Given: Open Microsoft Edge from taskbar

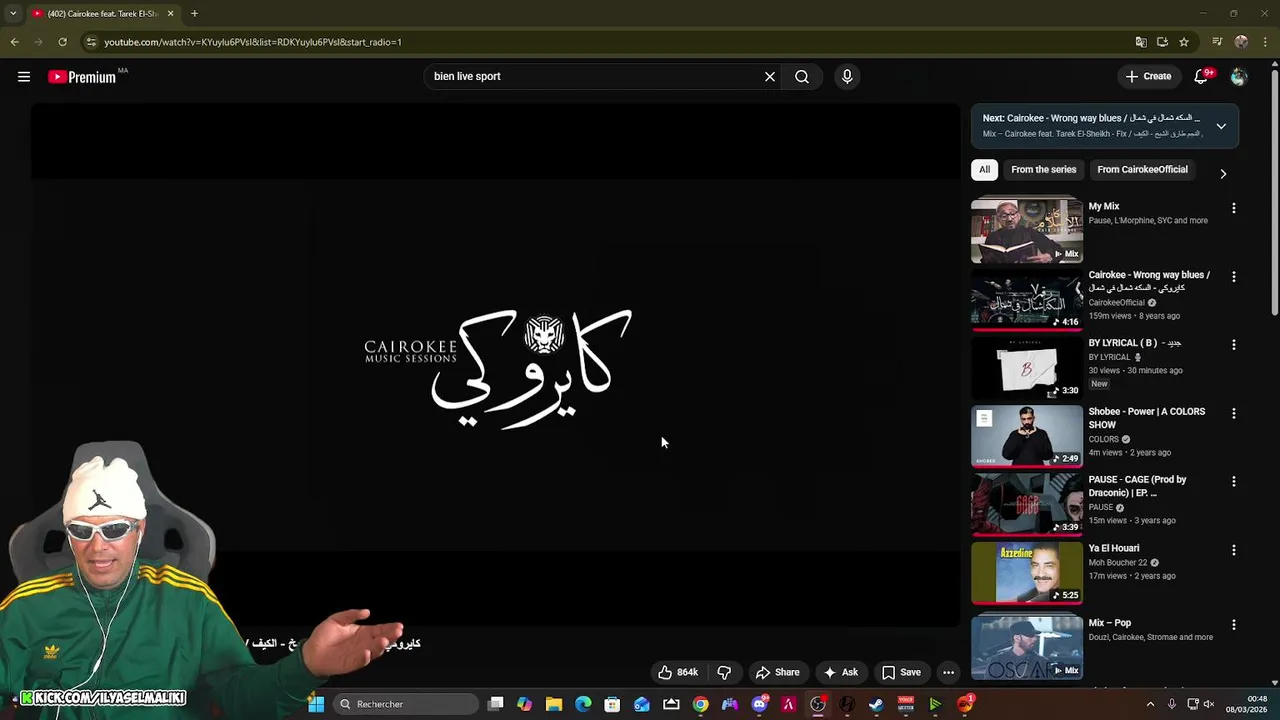Looking at the screenshot, I should (x=583, y=704).
